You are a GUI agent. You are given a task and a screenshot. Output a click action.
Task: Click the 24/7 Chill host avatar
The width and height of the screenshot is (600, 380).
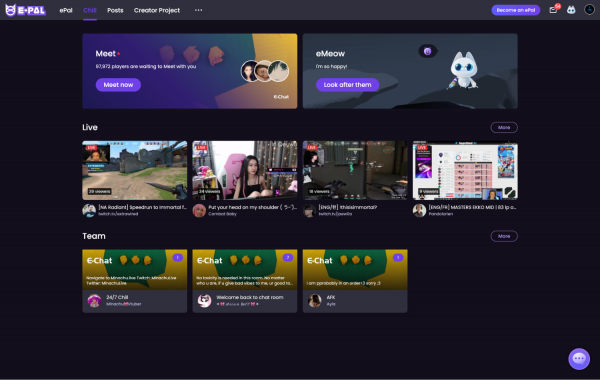94,300
